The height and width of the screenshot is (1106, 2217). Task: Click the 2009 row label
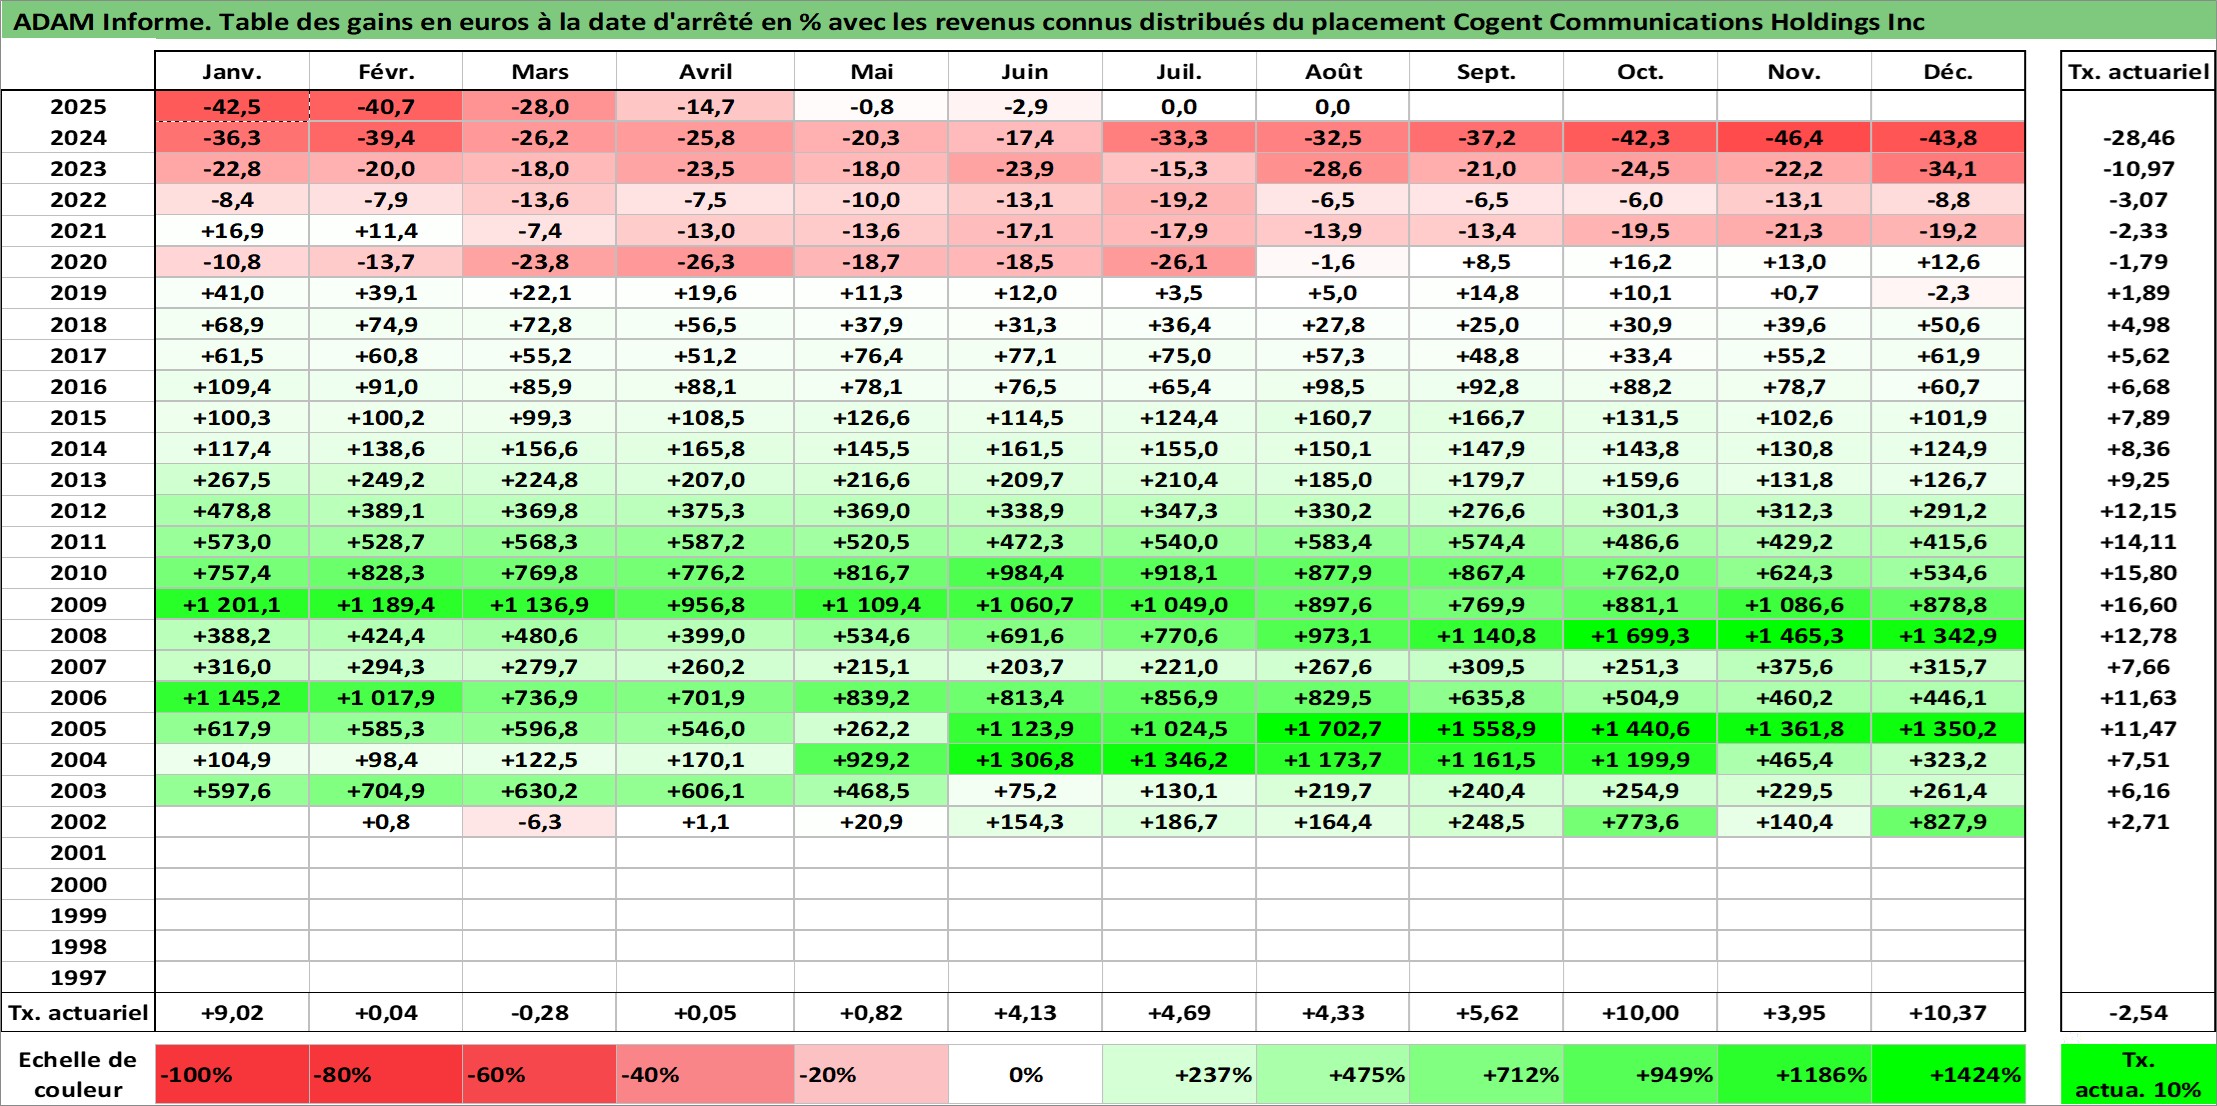[x=78, y=605]
